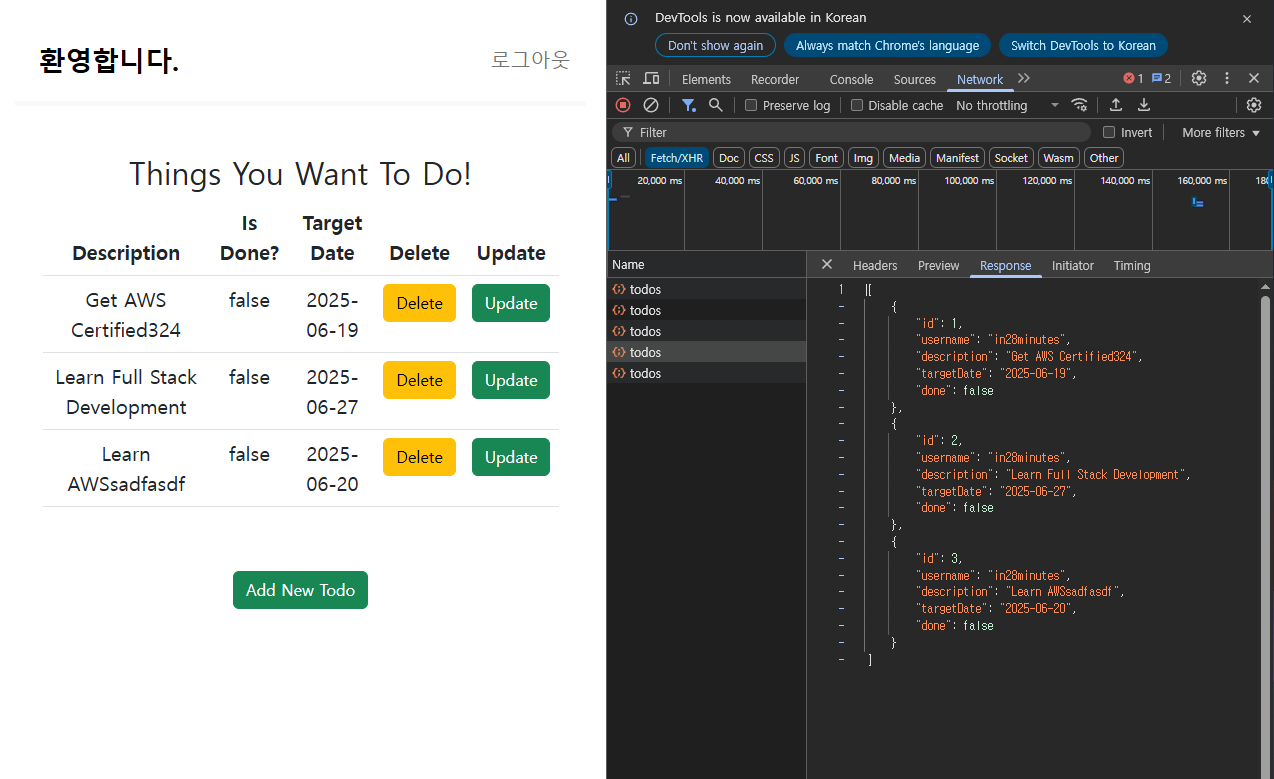1274x779 pixels.
Task: Toggle the Media type filter
Action: tap(904, 158)
